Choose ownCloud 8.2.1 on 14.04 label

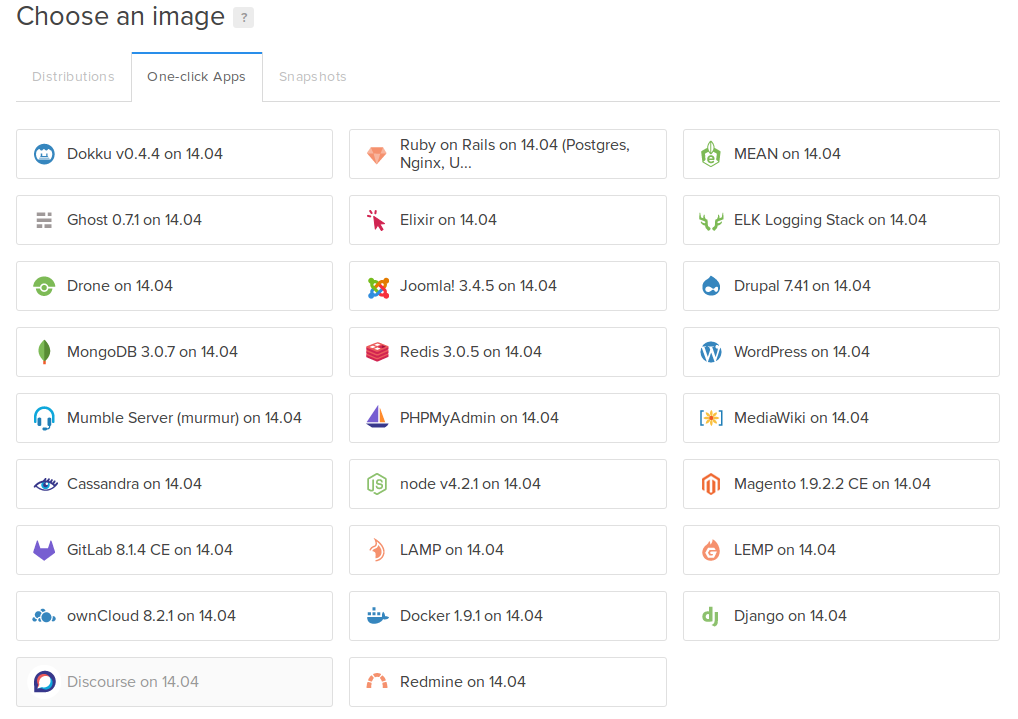pyautogui.click(x=151, y=616)
